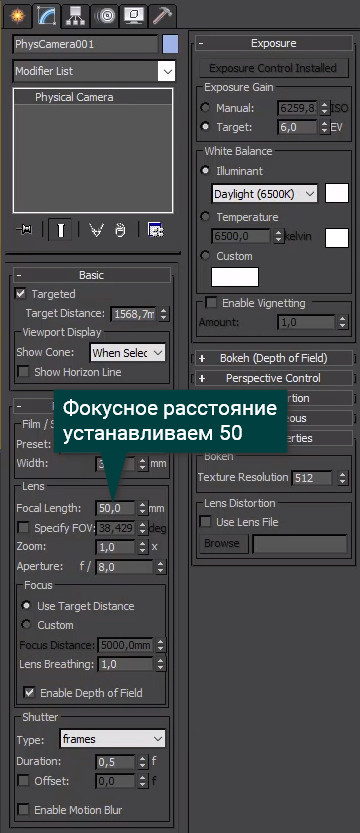Click the Zoom spinner arrows
This screenshot has width=360, height=833.
[x=142, y=547]
